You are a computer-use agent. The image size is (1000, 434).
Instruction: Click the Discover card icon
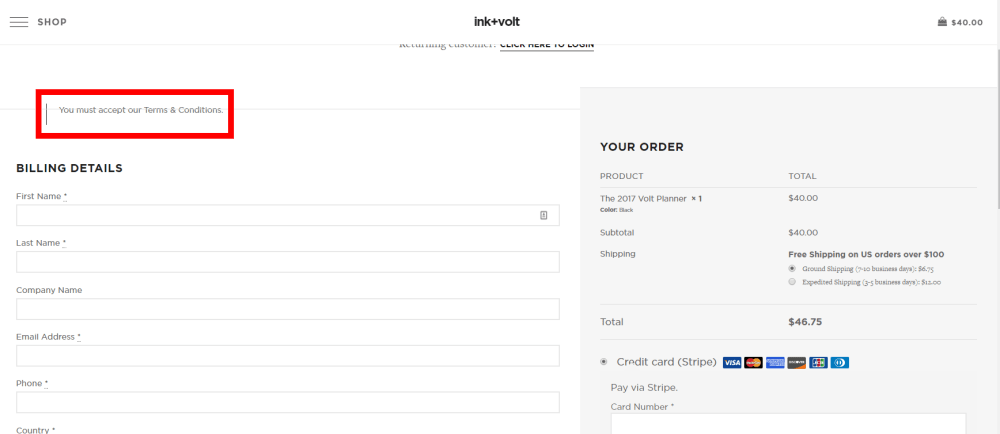click(797, 362)
